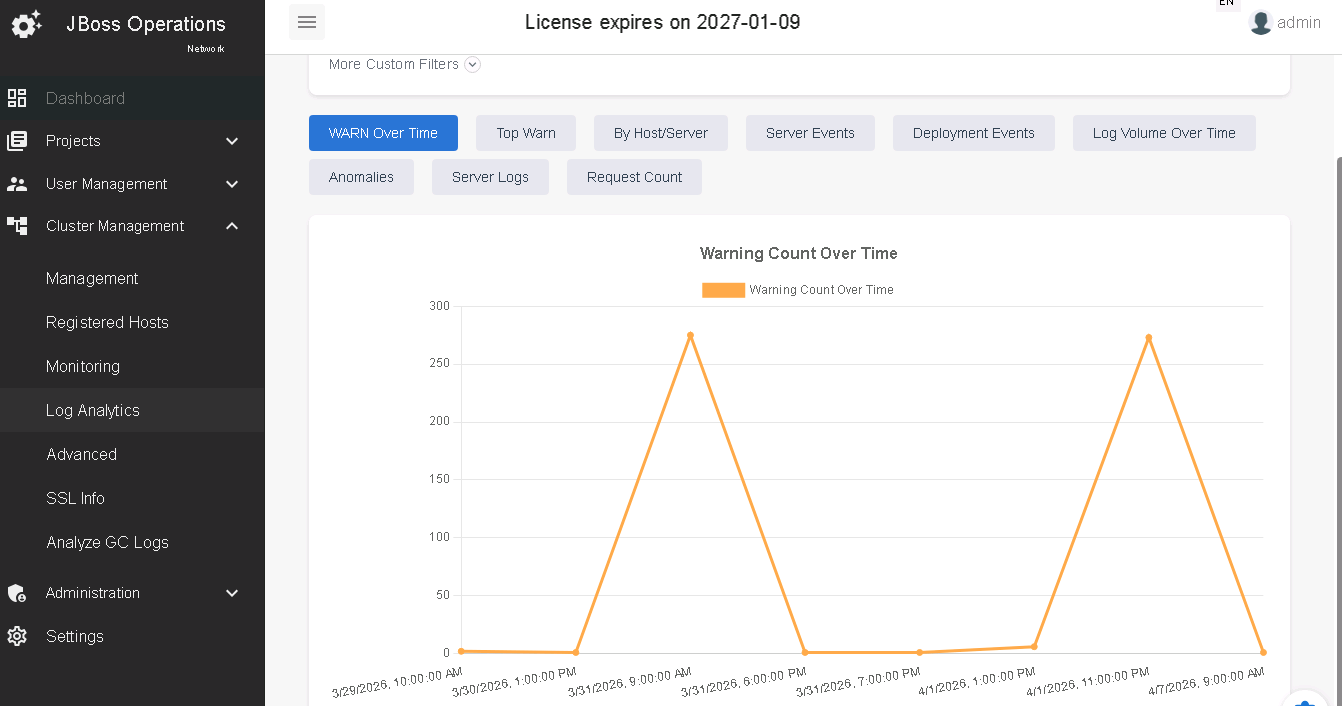Open the Server Logs view

coord(490,177)
